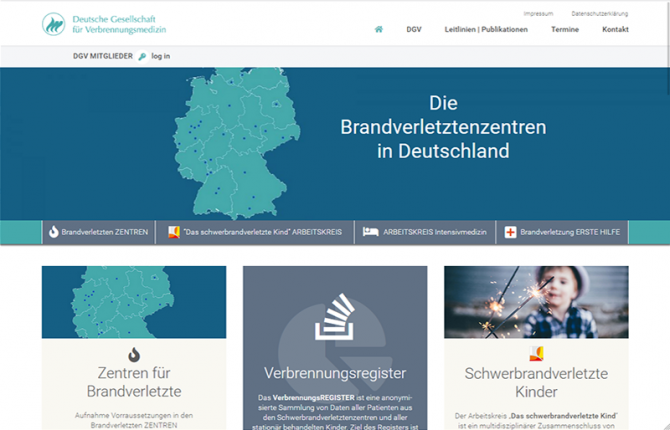This screenshot has height=430, width=670.
Task: Go to the Termine page
Action: click(x=564, y=29)
